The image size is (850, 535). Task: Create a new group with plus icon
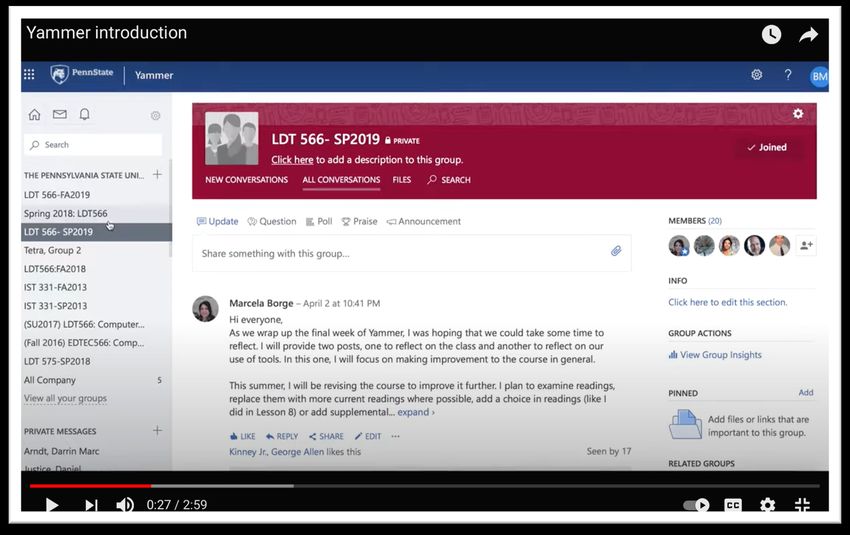coord(157,175)
